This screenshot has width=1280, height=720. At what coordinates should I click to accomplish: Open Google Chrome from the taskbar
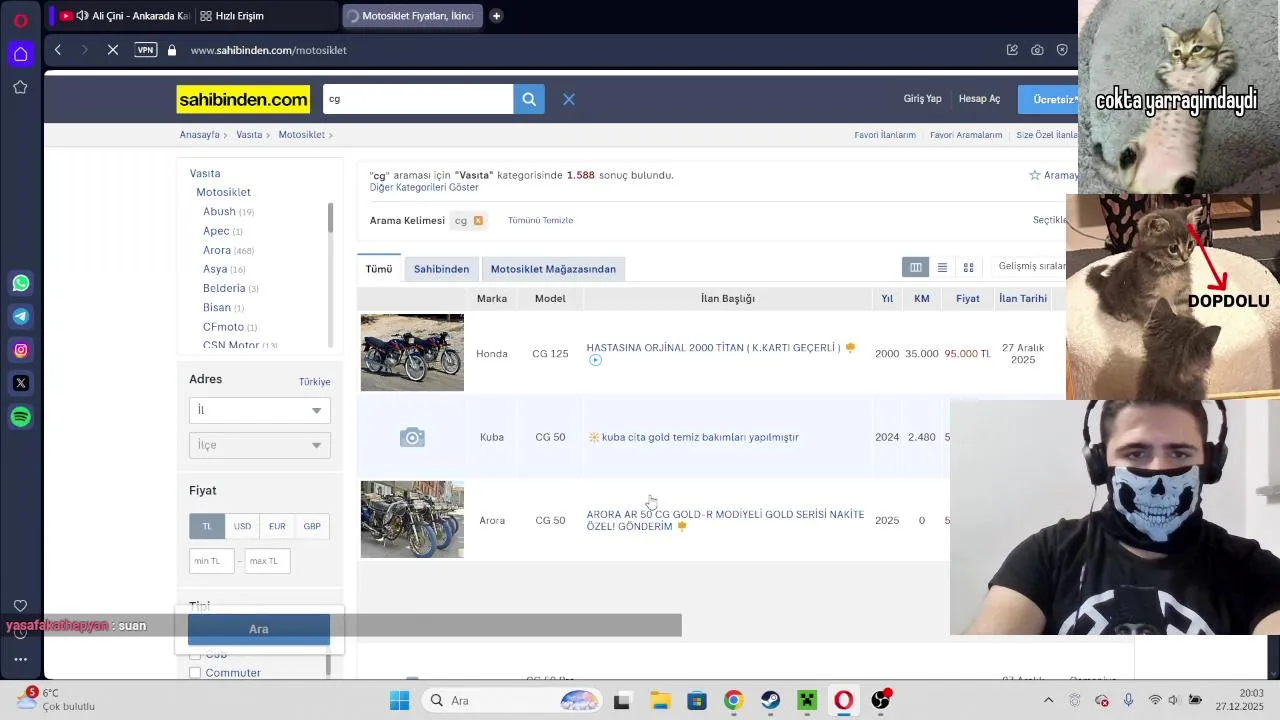(x=733, y=700)
